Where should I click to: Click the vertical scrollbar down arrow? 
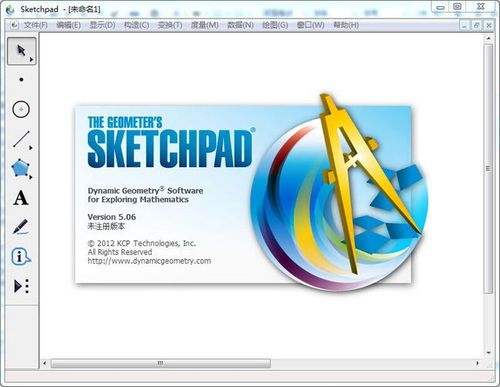coord(488,353)
